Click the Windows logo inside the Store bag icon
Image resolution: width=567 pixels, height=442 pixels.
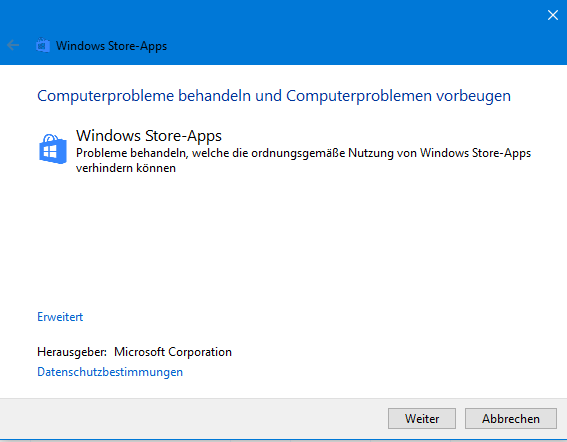tap(50, 152)
